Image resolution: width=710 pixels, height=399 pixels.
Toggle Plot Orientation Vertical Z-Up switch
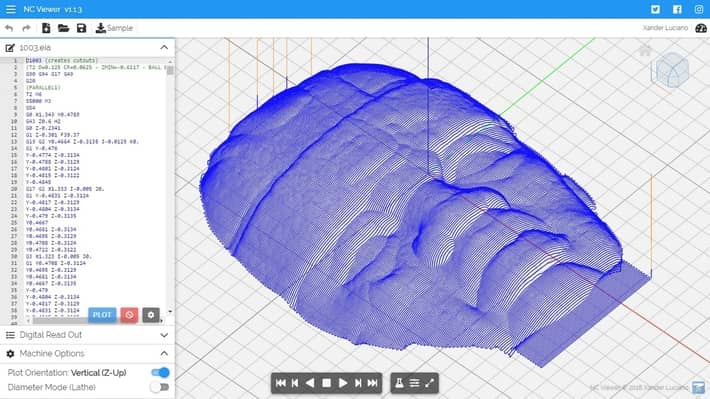click(160, 373)
